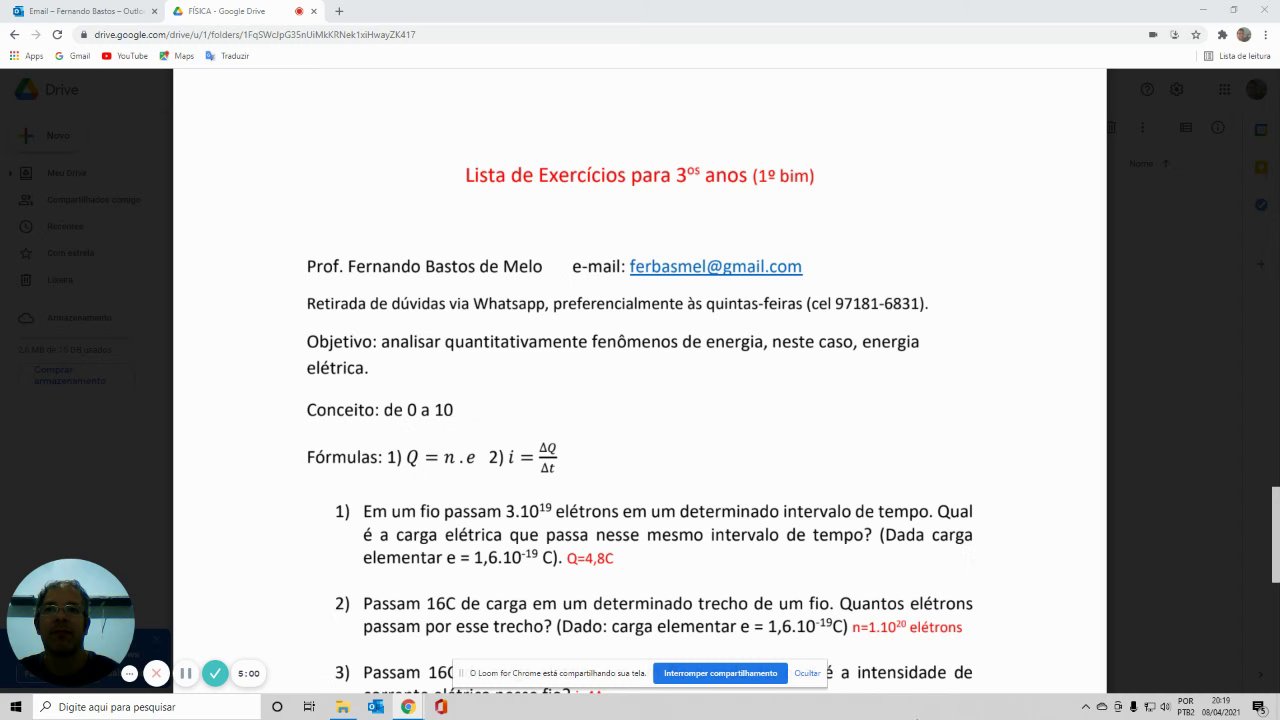1280x720 pixels.
Task: Open the Chrome extensions puzzle icon
Action: pyautogui.click(x=1222, y=34)
